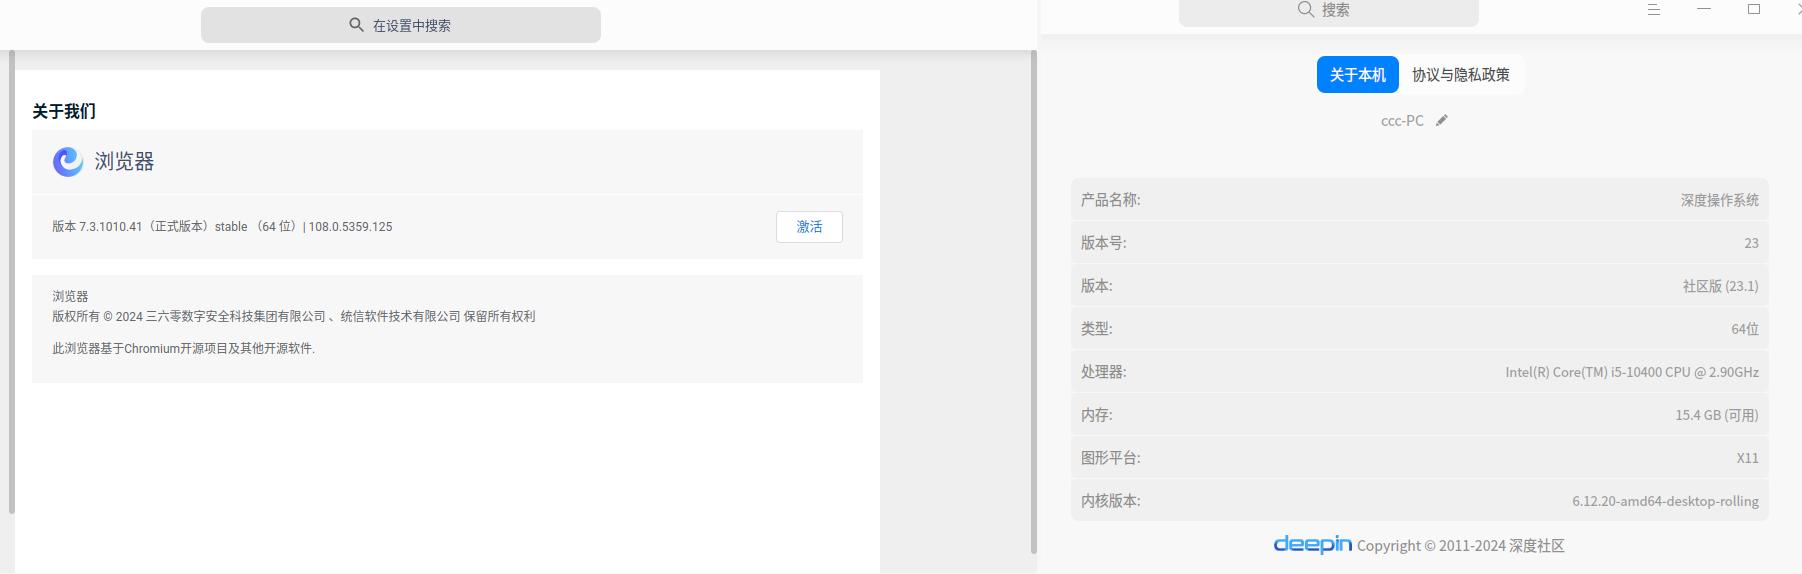Click the left scrollbar in browser settings
Image resolution: width=1802 pixels, height=574 pixels.
point(12,282)
